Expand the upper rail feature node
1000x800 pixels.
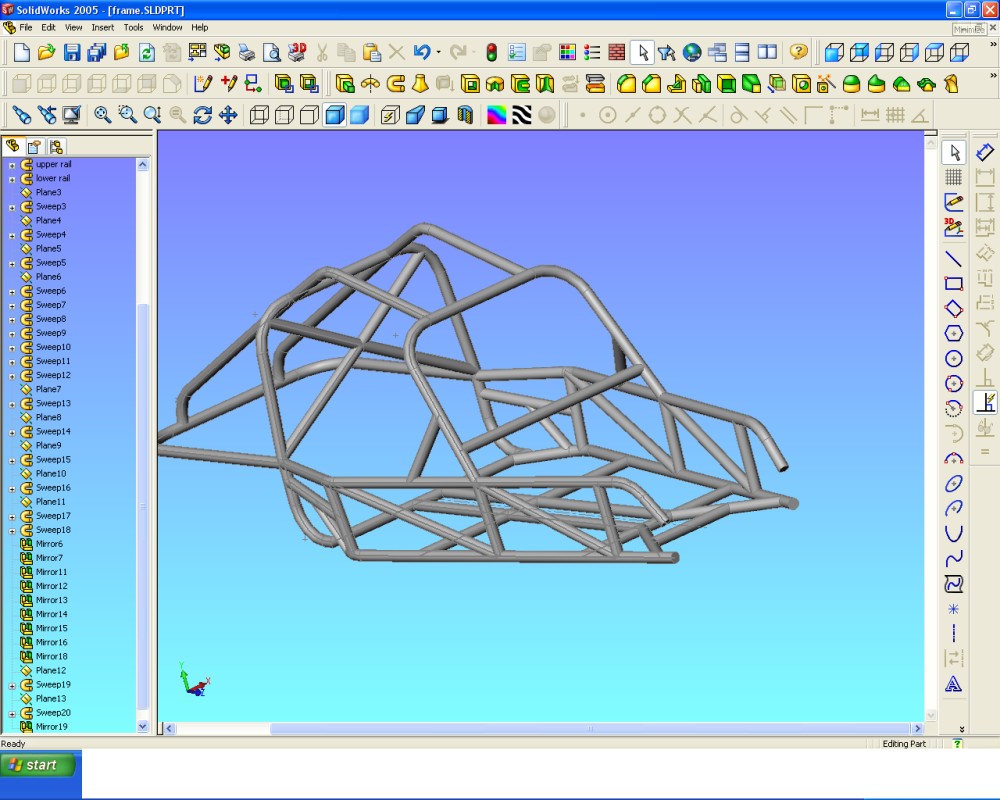12,165
